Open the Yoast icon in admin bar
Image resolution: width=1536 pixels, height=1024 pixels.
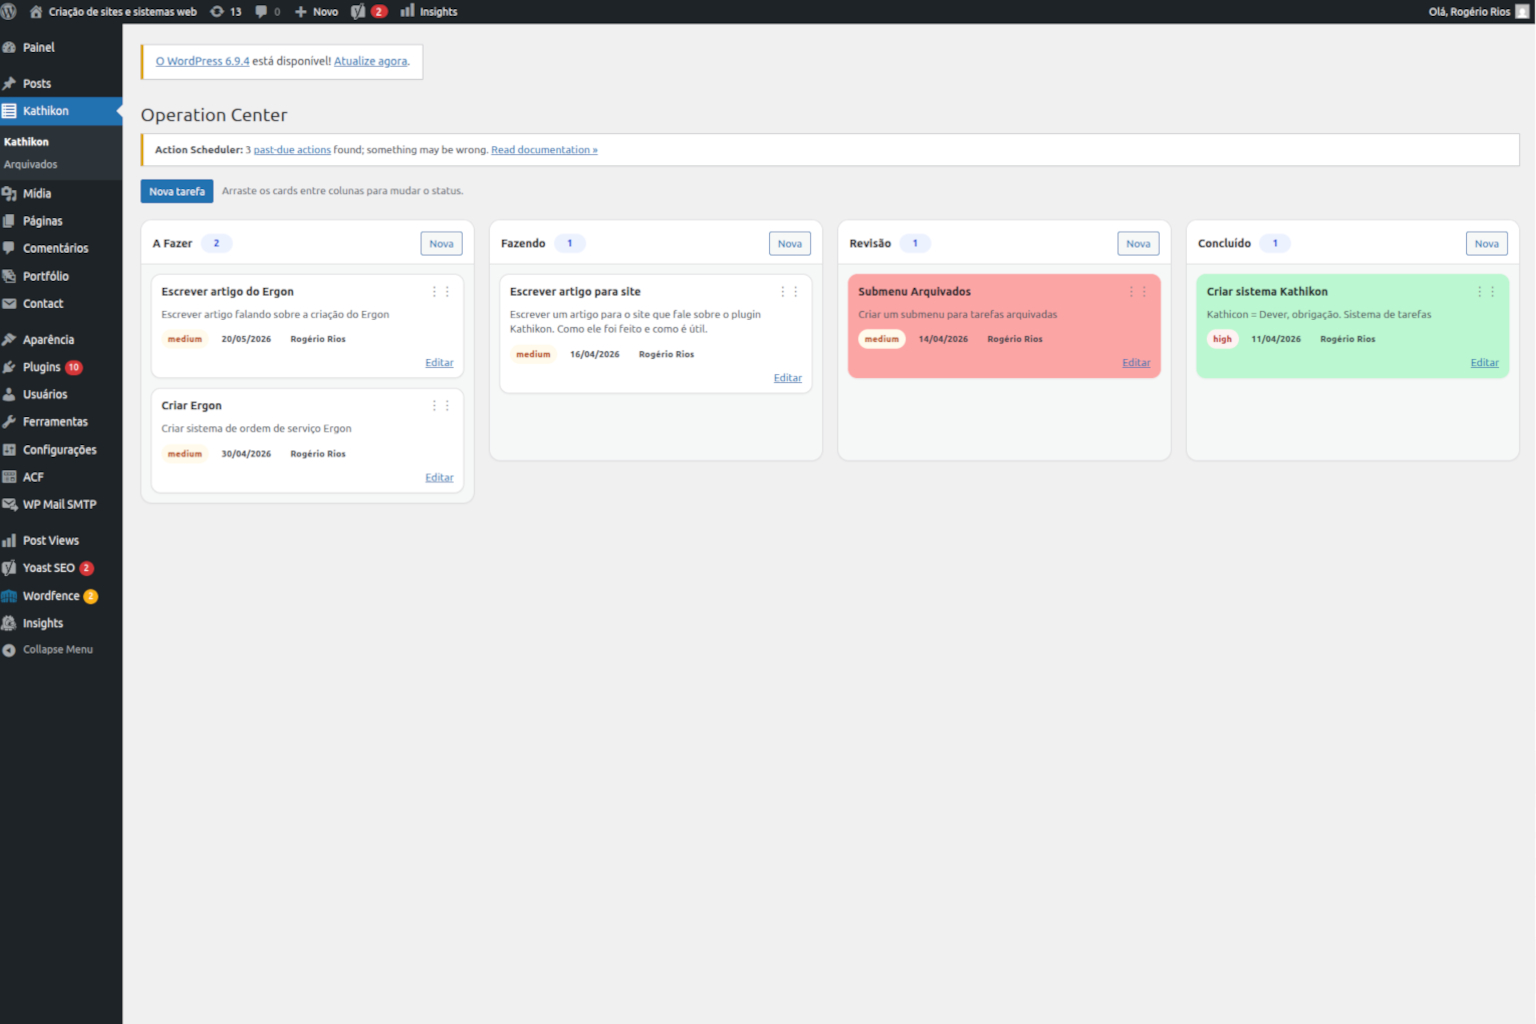pos(358,12)
